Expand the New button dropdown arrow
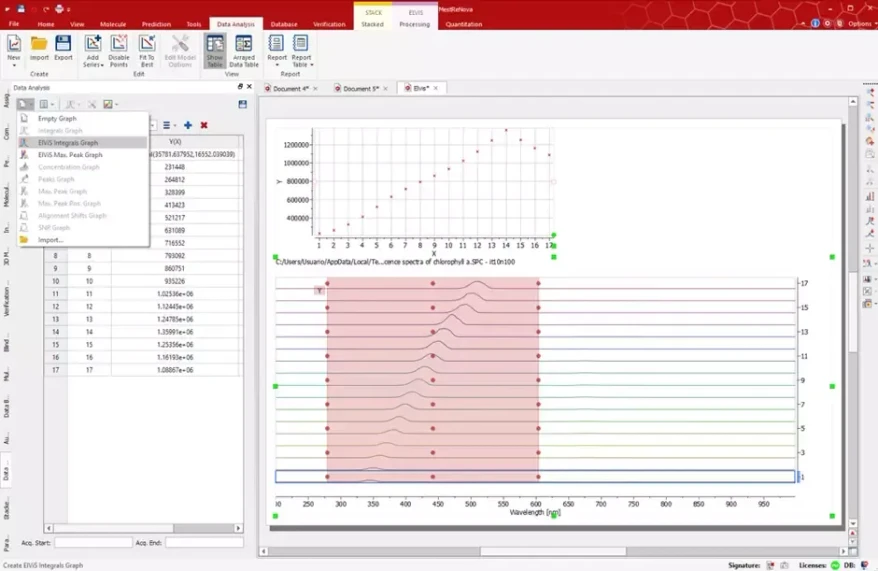Image resolution: width=878 pixels, height=571 pixels. (13, 65)
